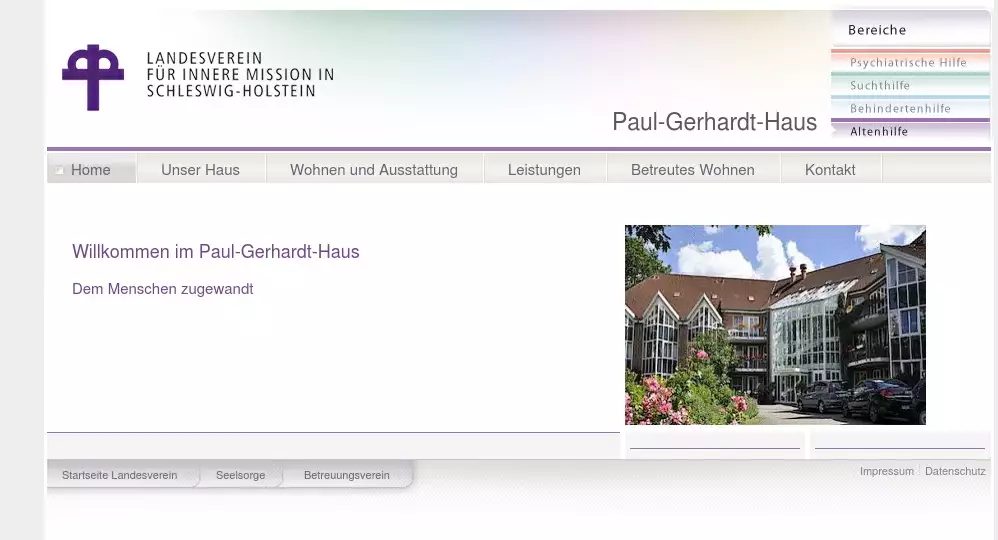Open Betreutes Wohnen navigation item
This screenshot has height=540, width=998.
(692, 170)
